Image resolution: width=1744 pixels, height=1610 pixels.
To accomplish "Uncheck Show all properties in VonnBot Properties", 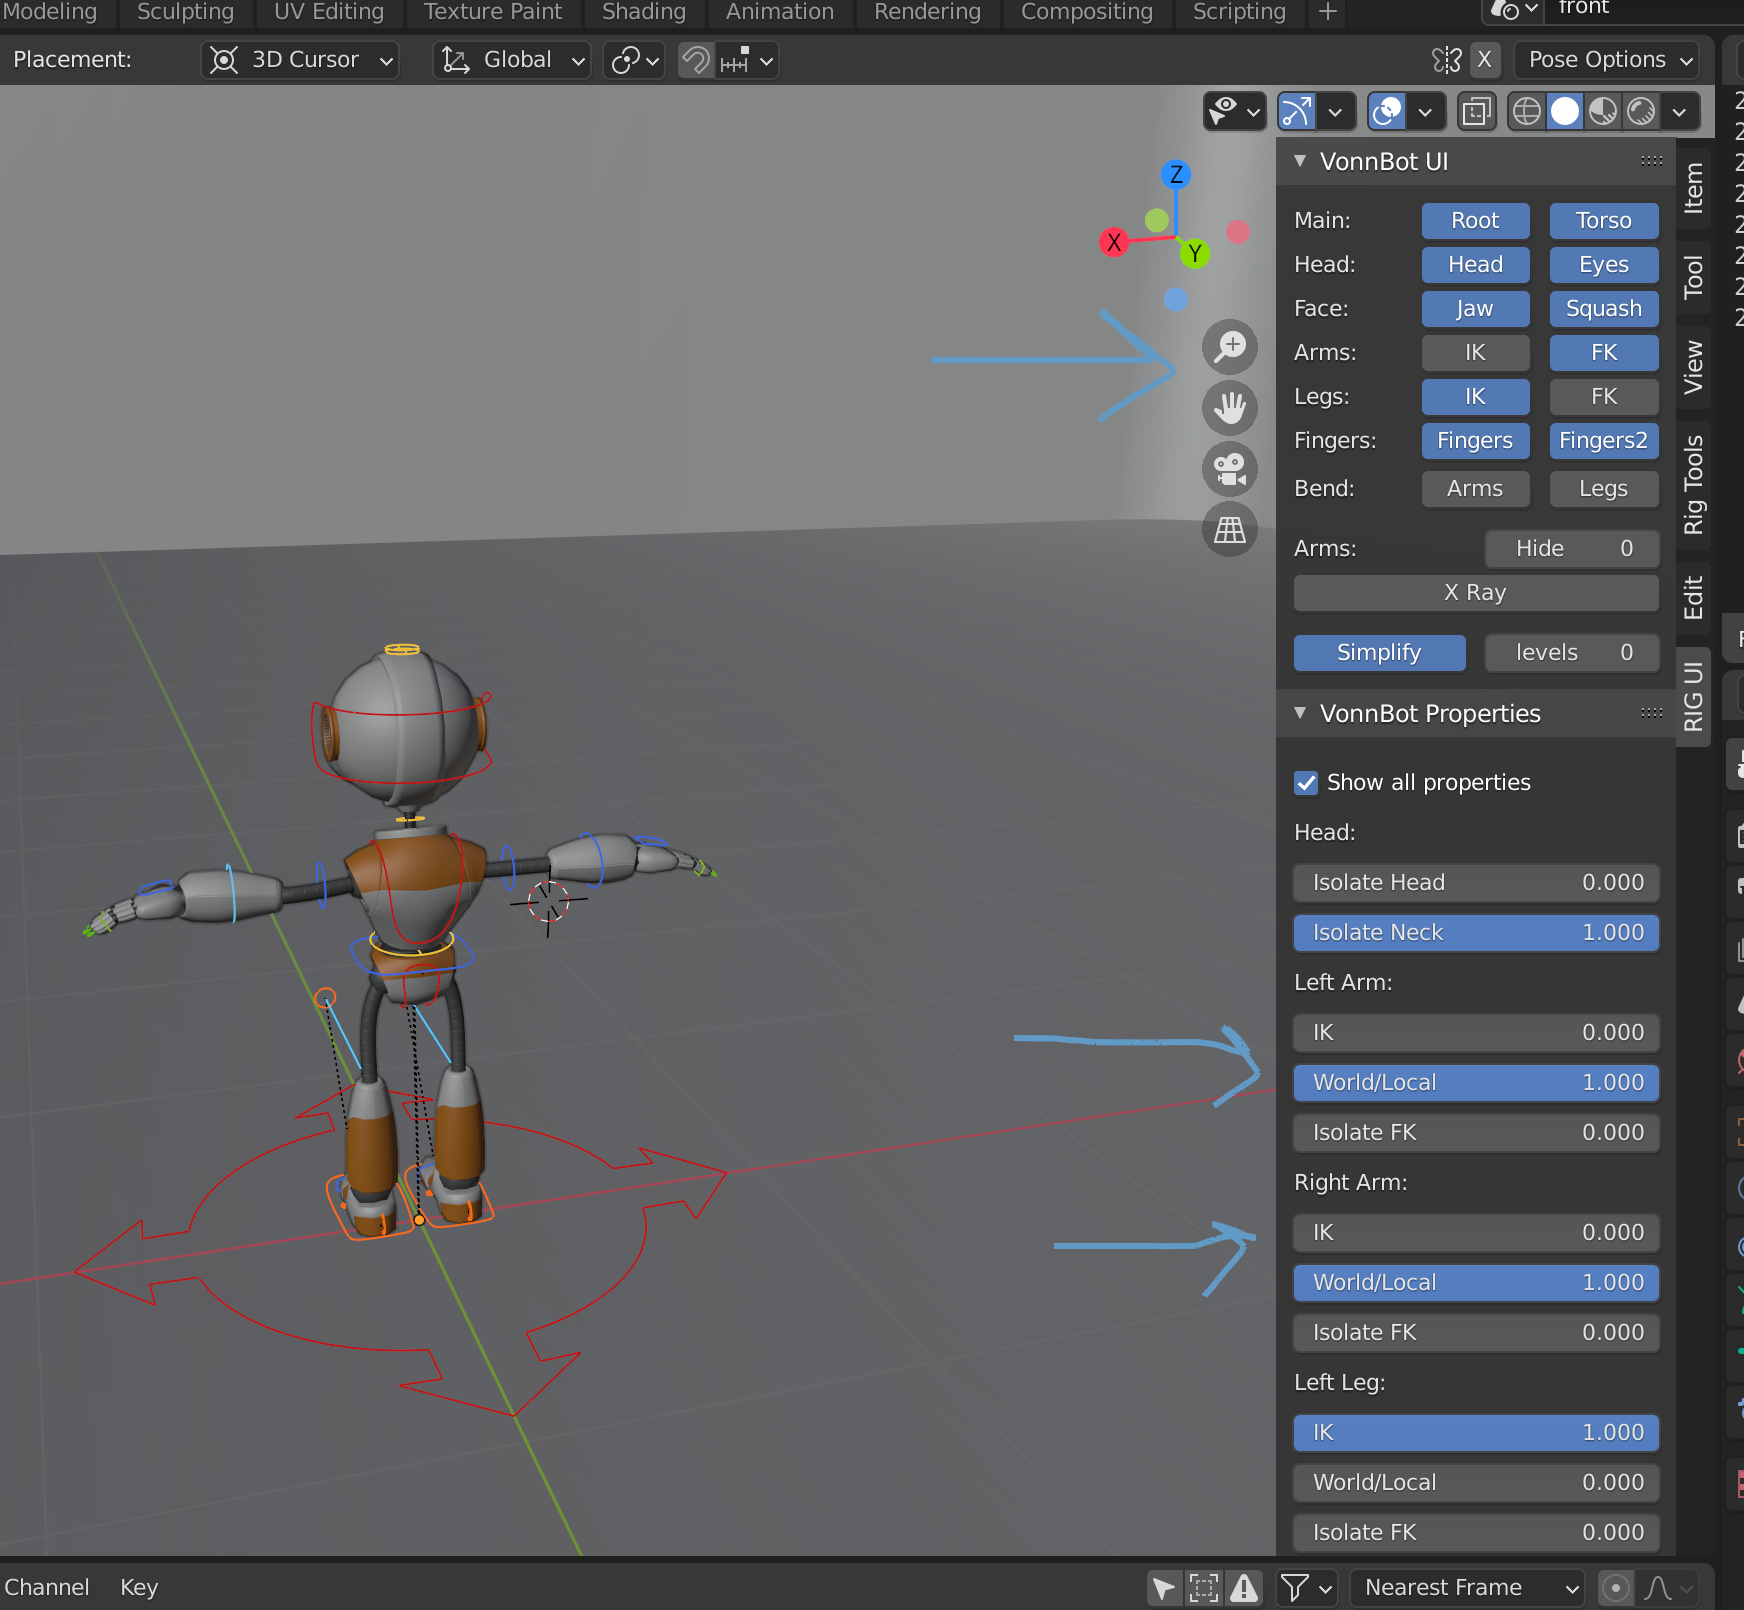I will (1305, 783).
